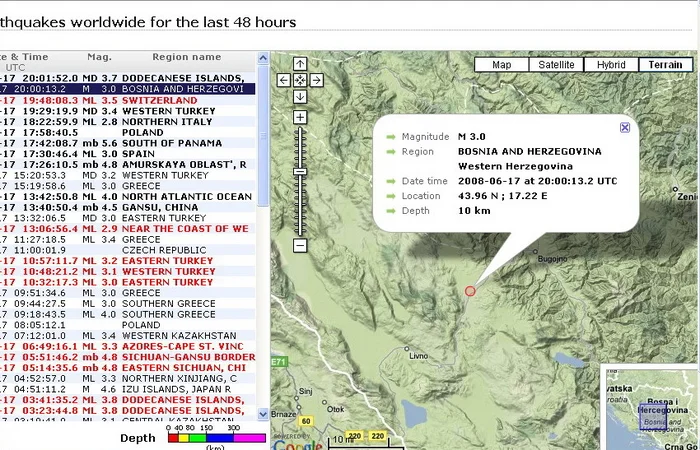Click the yellow 60 road shield
This screenshot has height=450, width=700.
tap(306, 421)
